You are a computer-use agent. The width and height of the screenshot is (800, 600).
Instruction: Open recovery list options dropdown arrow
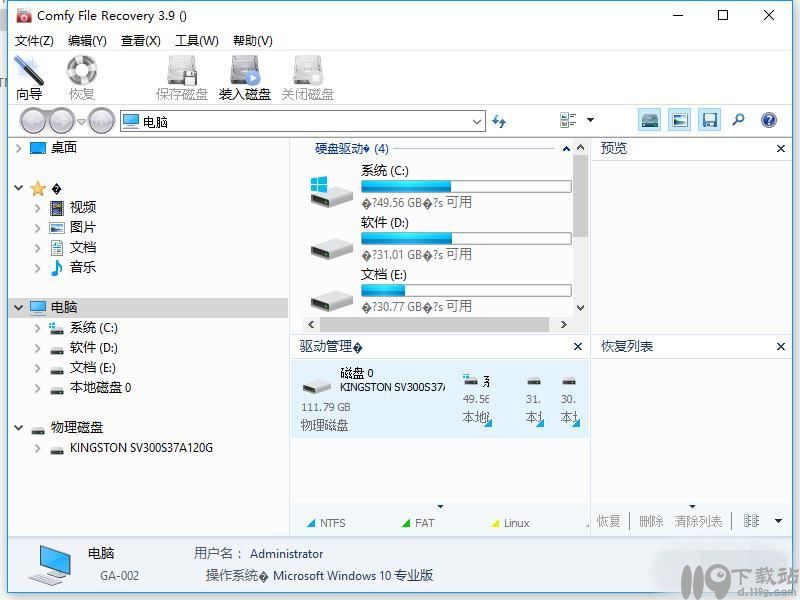click(x=779, y=521)
